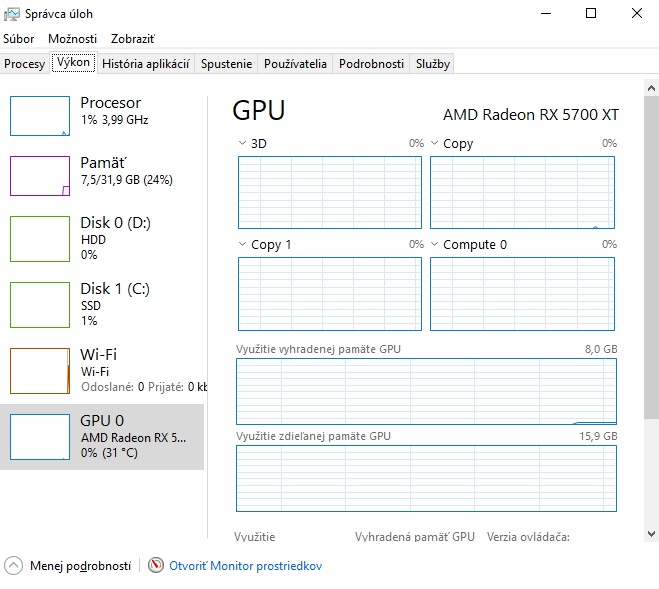659x589 pixels.
Task: Click the Resource Monitor icon
Action: pos(155,565)
